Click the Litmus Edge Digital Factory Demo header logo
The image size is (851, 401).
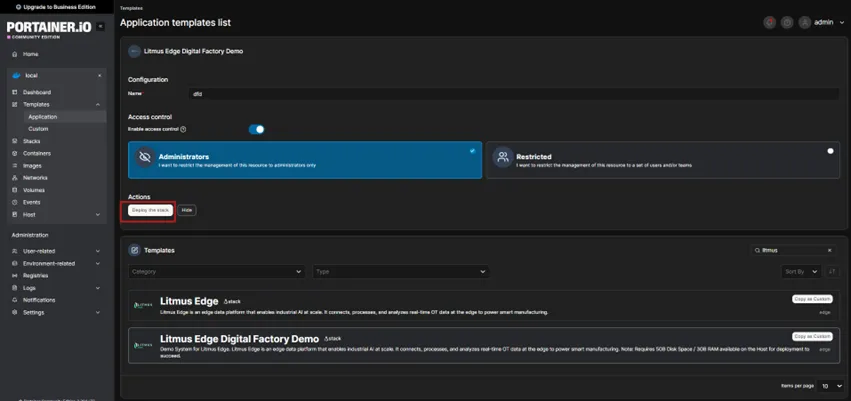pos(134,51)
